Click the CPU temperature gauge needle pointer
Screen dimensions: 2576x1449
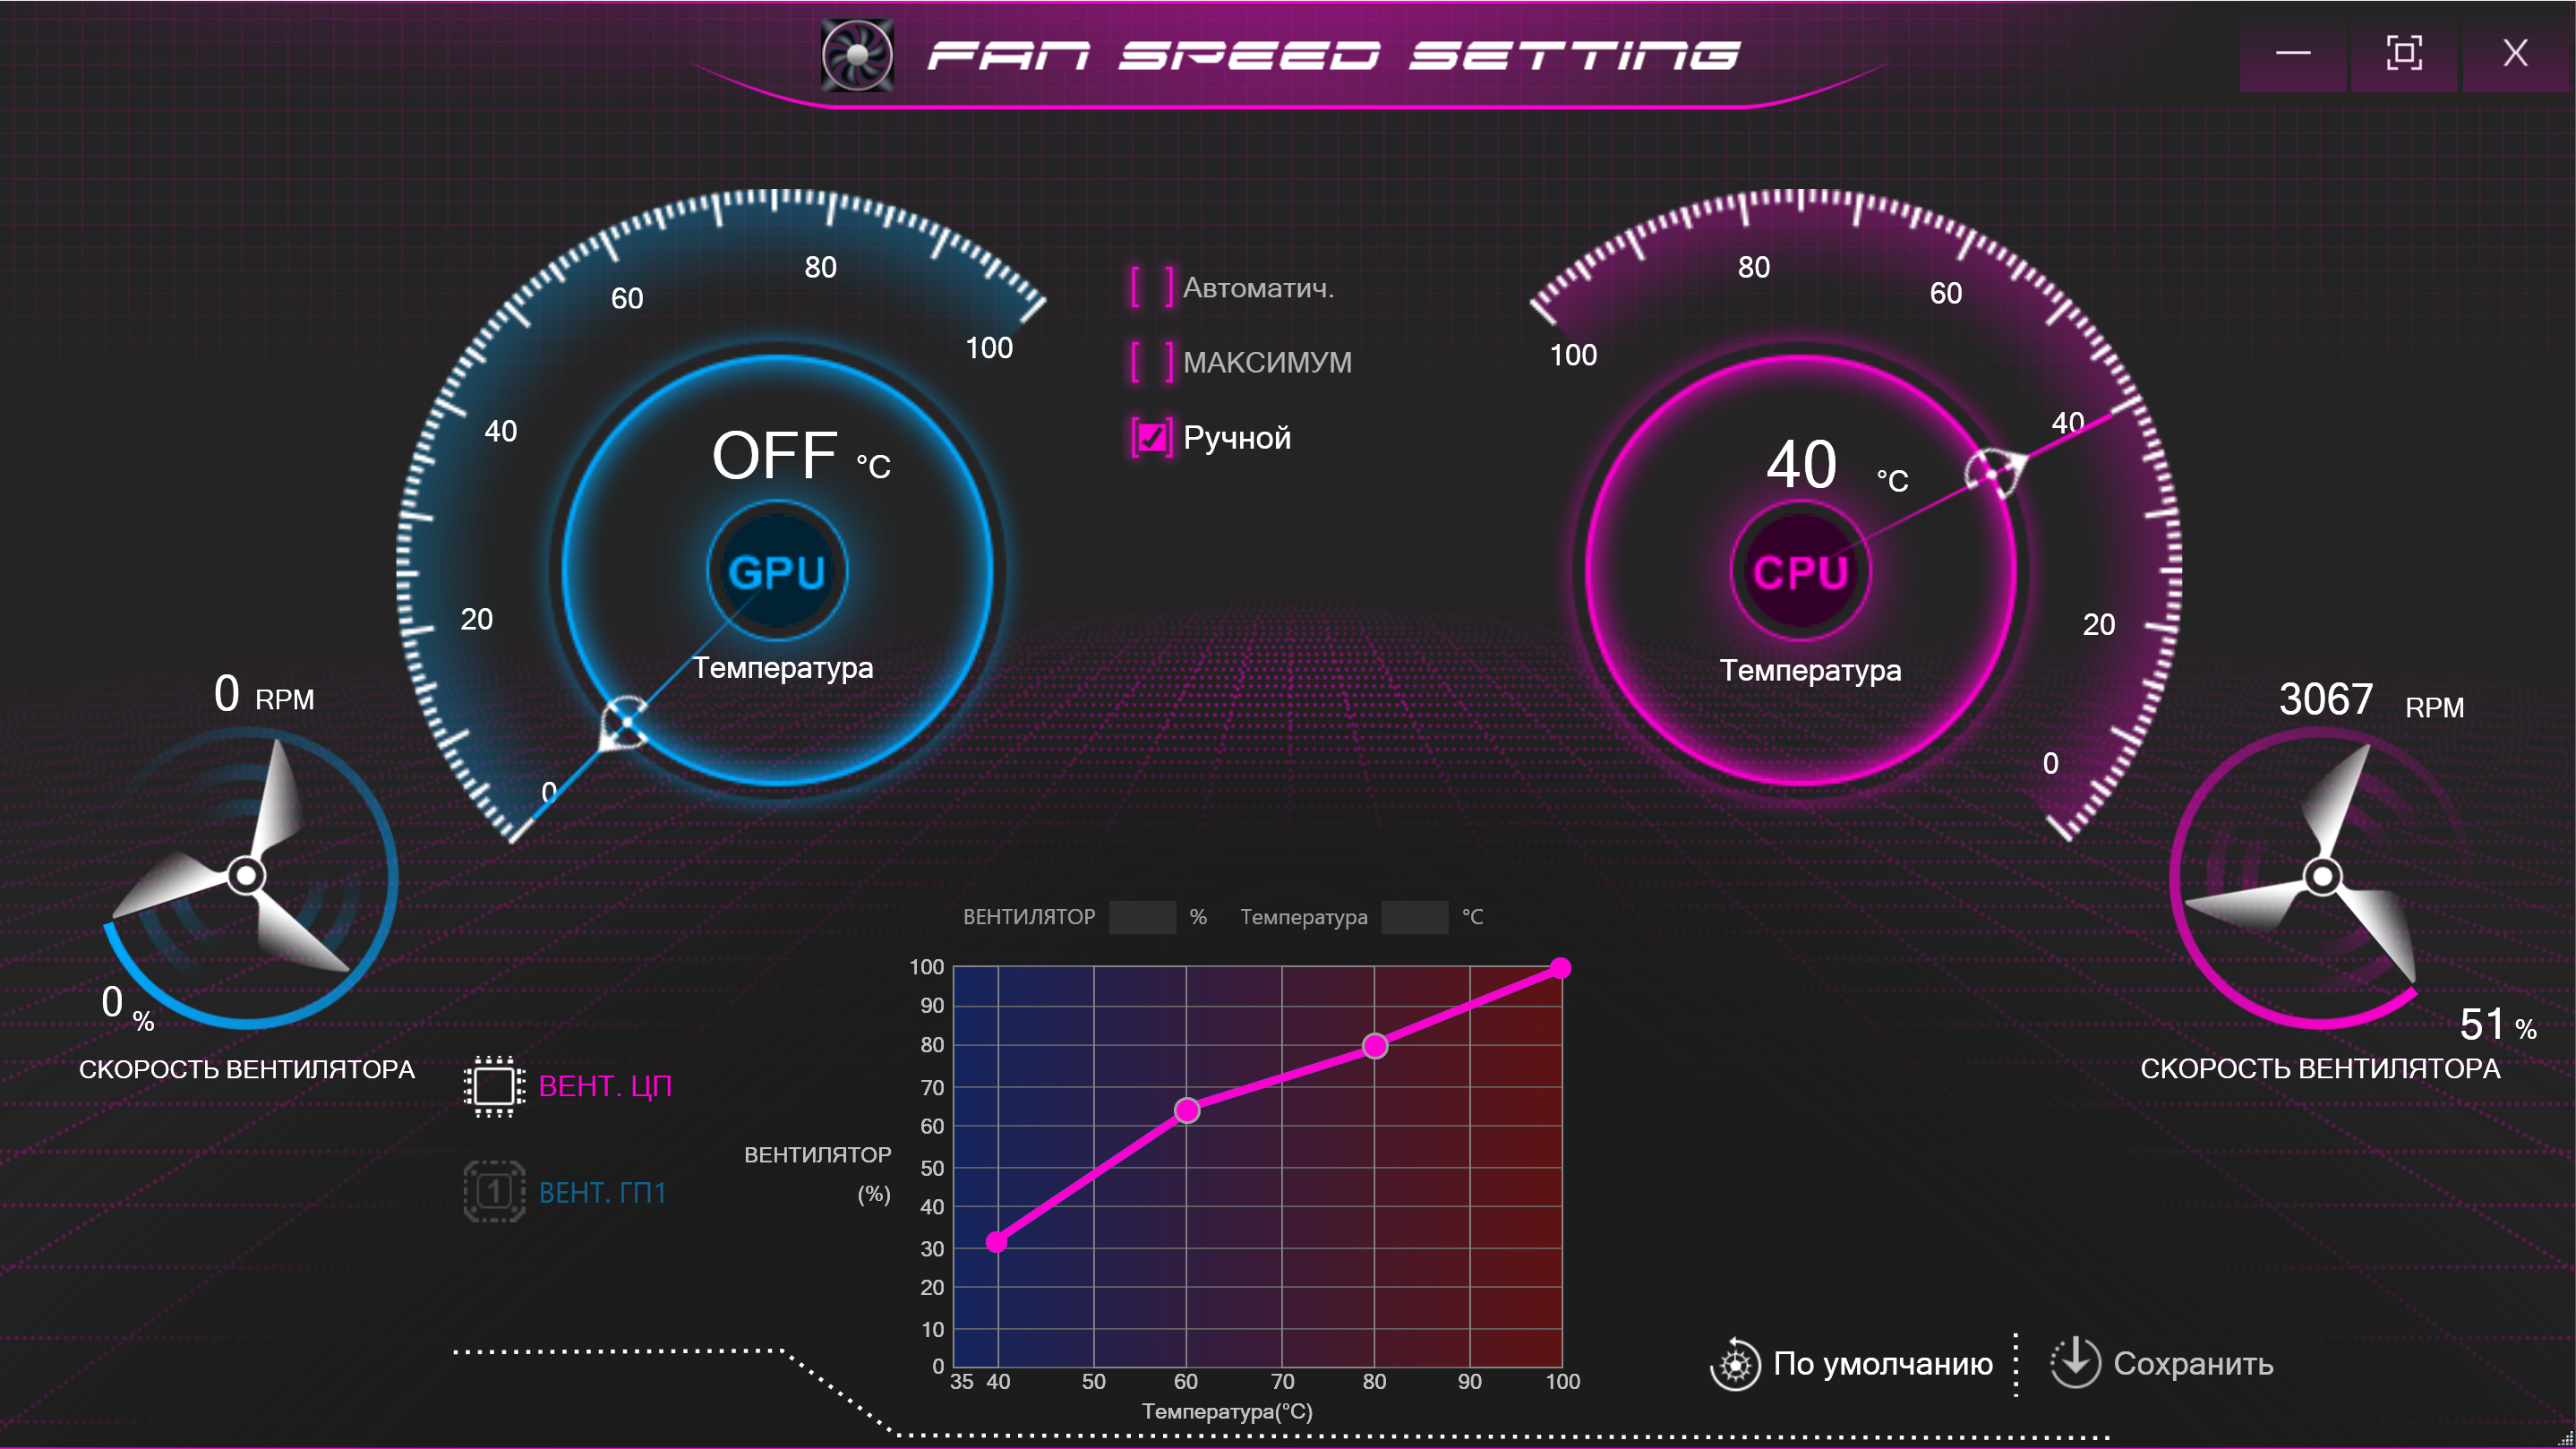pos(1993,473)
